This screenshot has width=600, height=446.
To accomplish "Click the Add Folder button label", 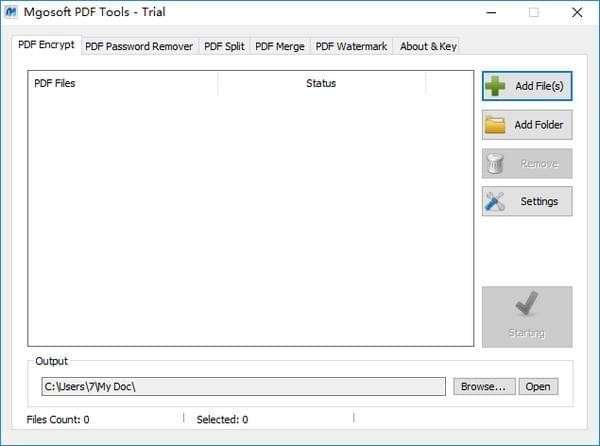I will pos(538,125).
